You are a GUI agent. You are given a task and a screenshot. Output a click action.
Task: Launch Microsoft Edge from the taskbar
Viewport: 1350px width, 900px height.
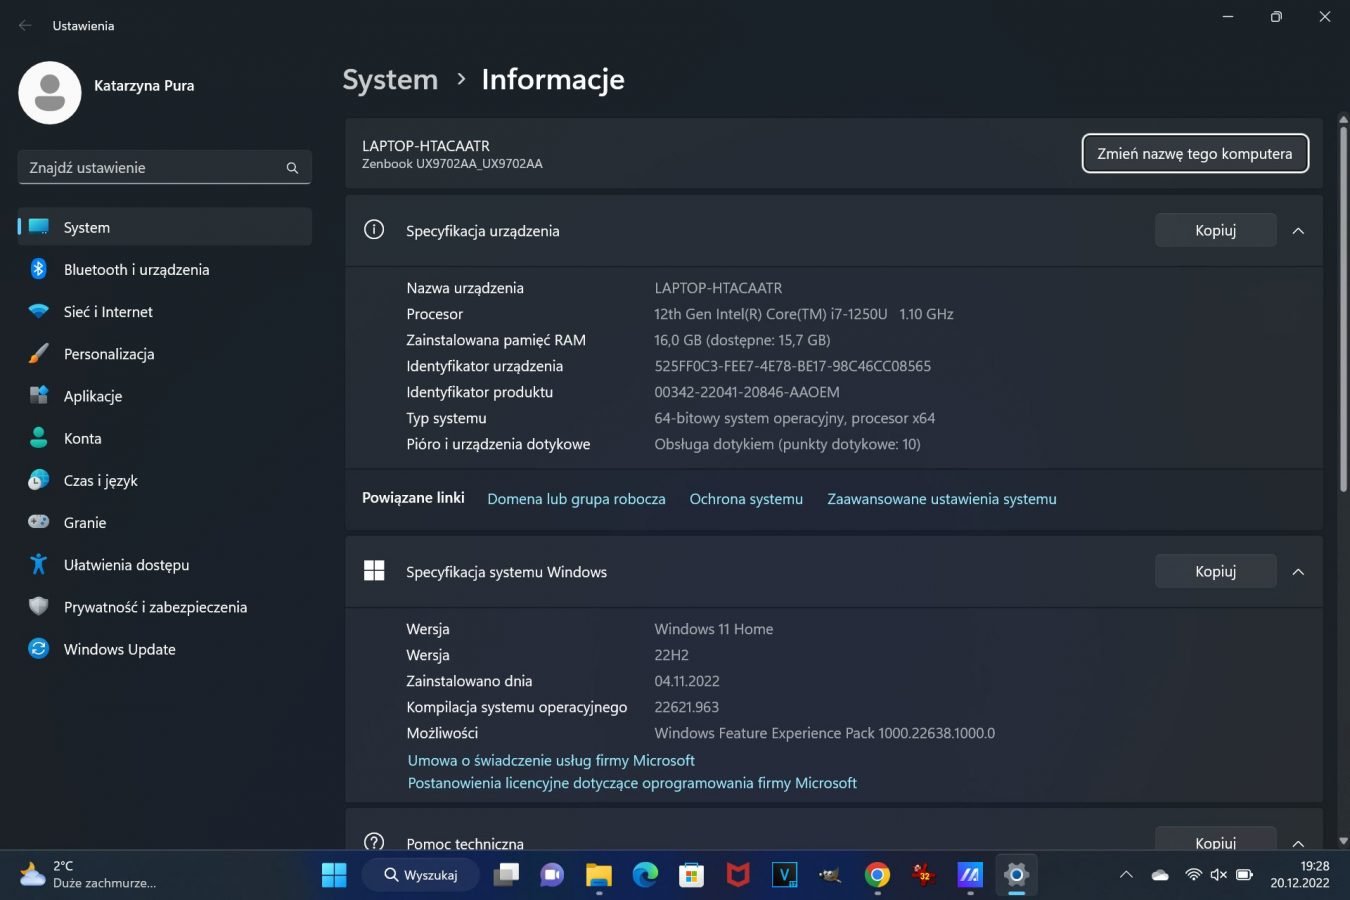click(645, 875)
